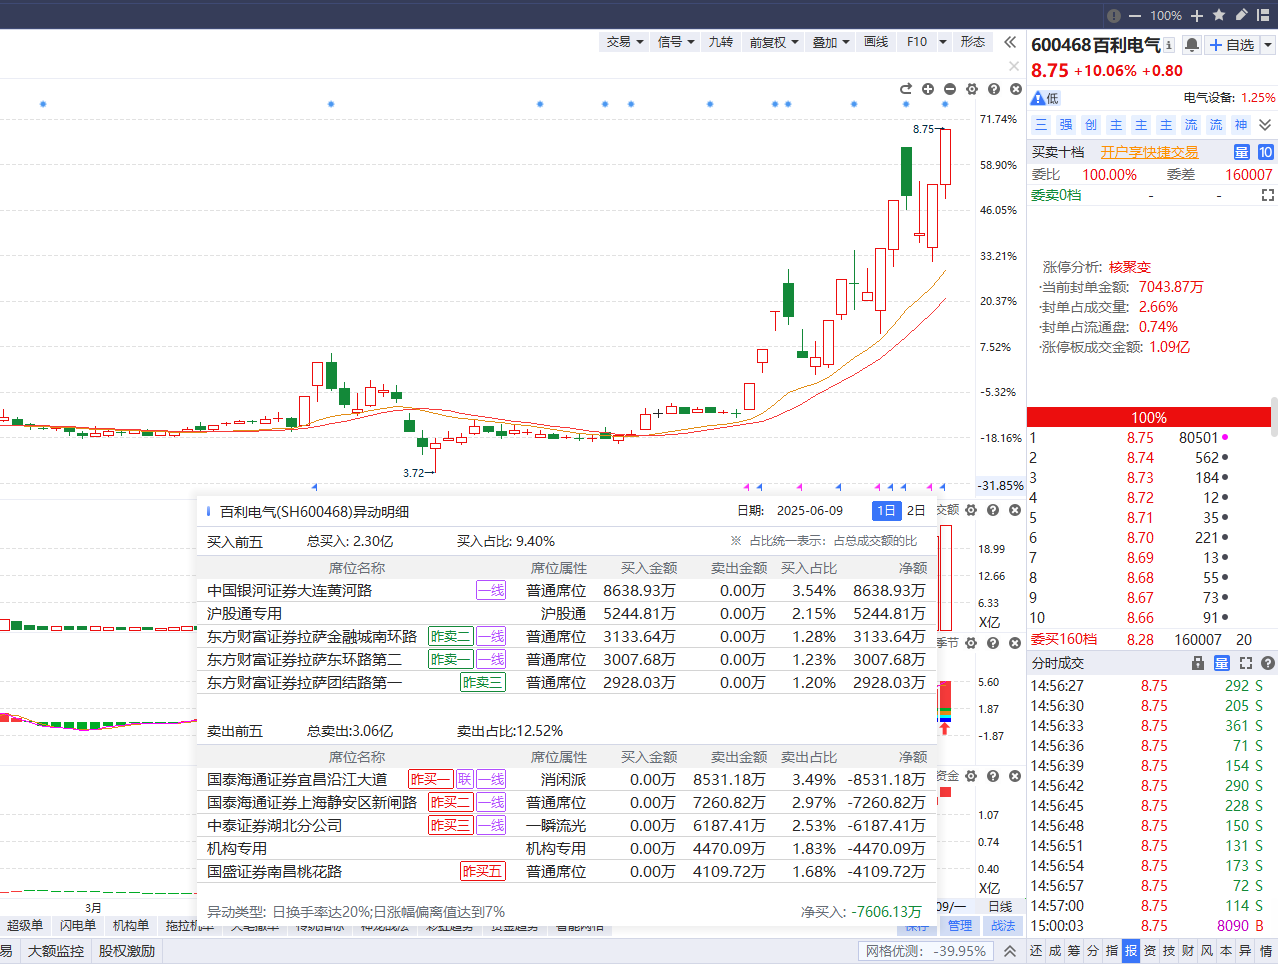Dismiss the banner with gray X
The width and height of the screenshot is (1278, 964).
1014,66
